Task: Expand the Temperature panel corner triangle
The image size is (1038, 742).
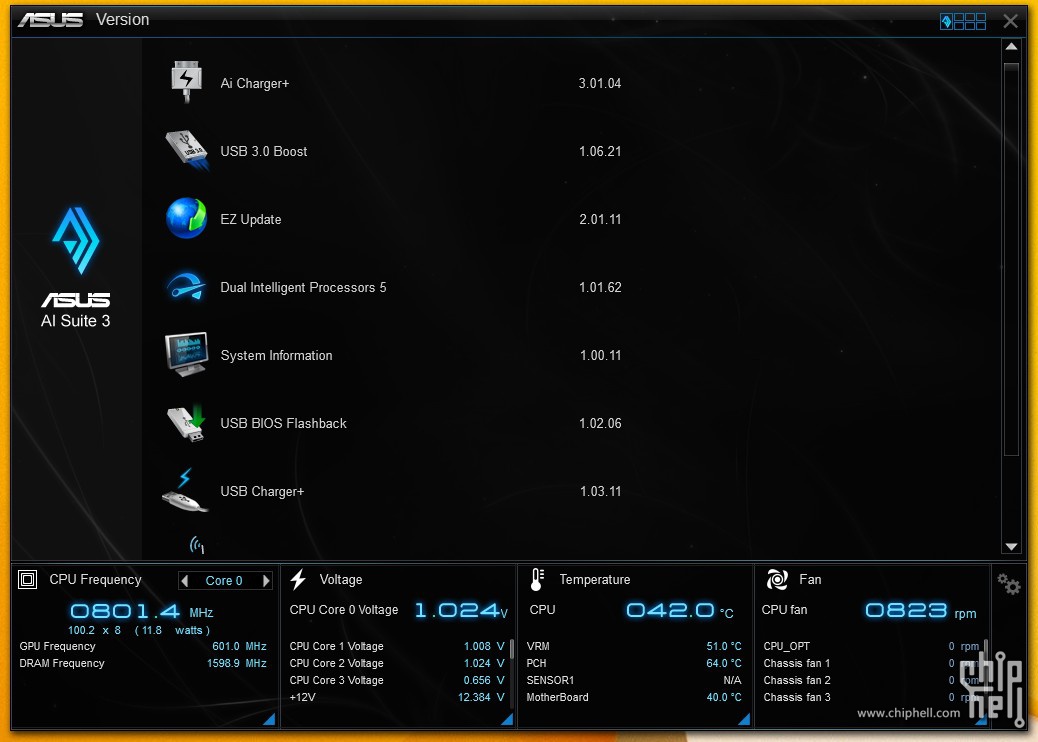Action: [744, 719]
